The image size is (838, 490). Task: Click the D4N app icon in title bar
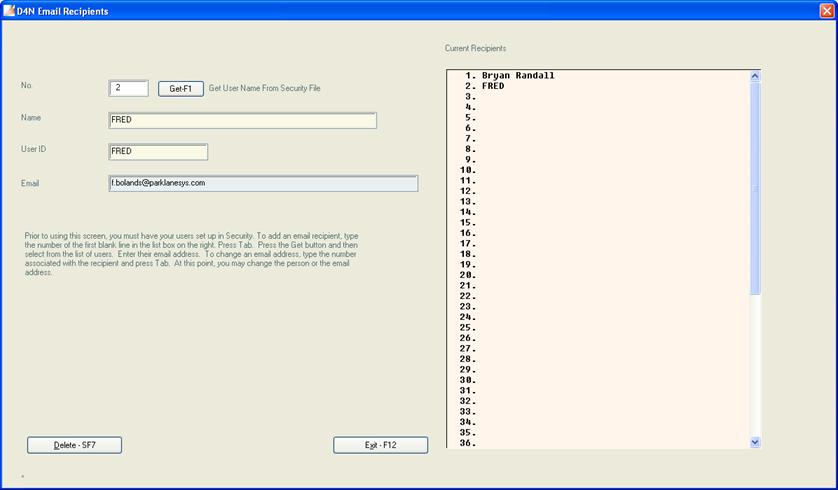[10, 11]
